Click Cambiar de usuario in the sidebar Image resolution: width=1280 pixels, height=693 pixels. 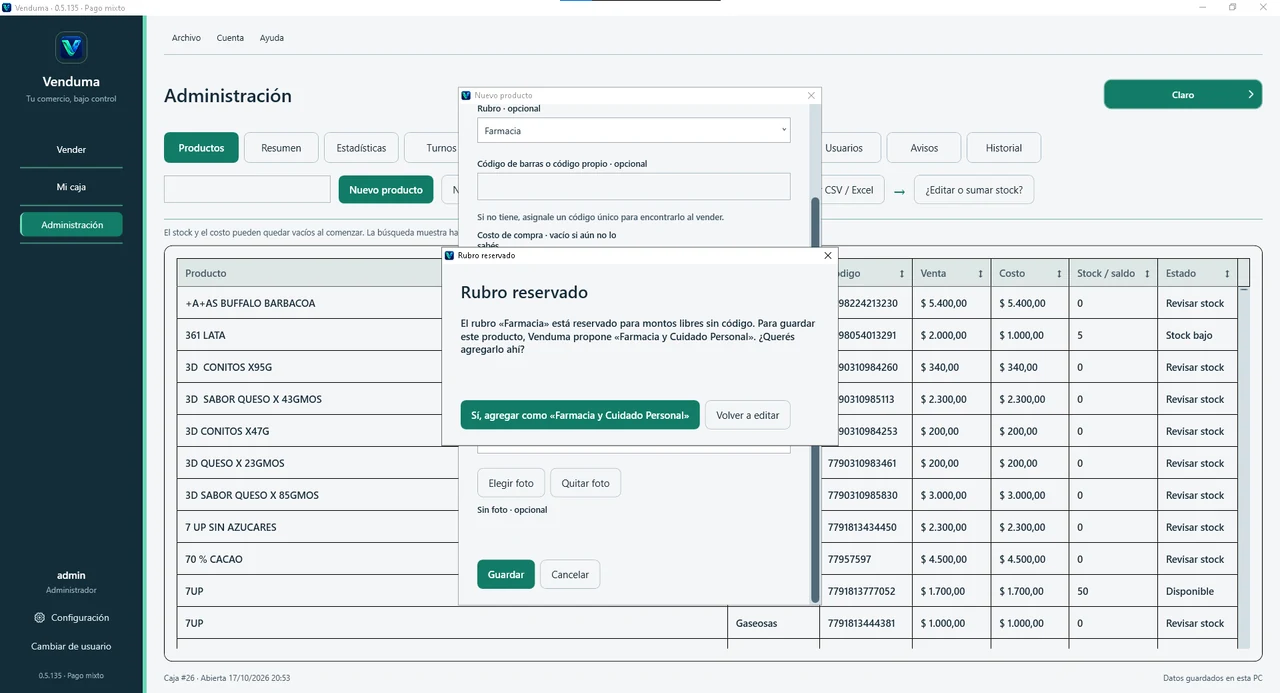point(71,646)
